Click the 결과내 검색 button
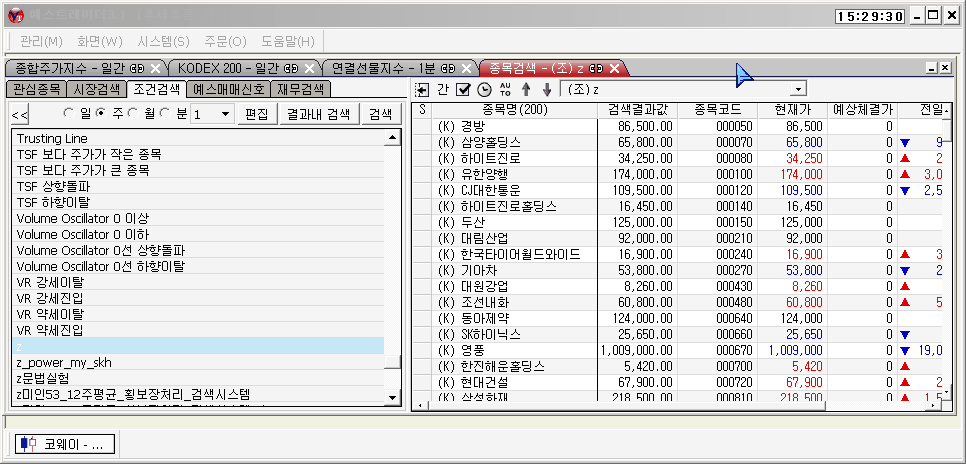 coord(317,114)
